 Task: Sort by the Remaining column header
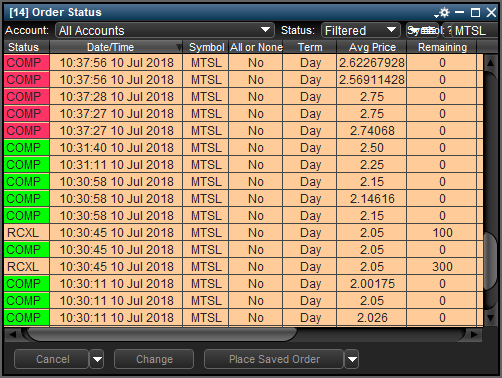tap(442, 47)
